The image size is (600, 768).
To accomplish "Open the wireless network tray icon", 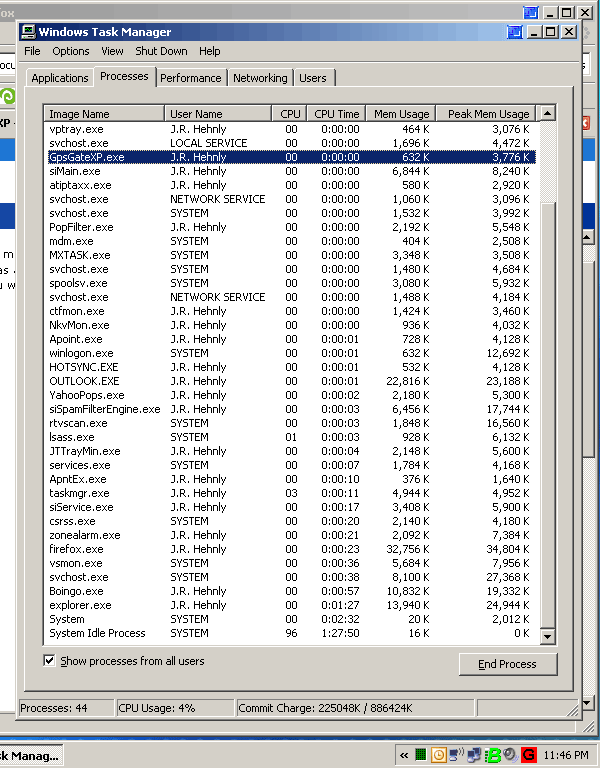I will [456, 755].
